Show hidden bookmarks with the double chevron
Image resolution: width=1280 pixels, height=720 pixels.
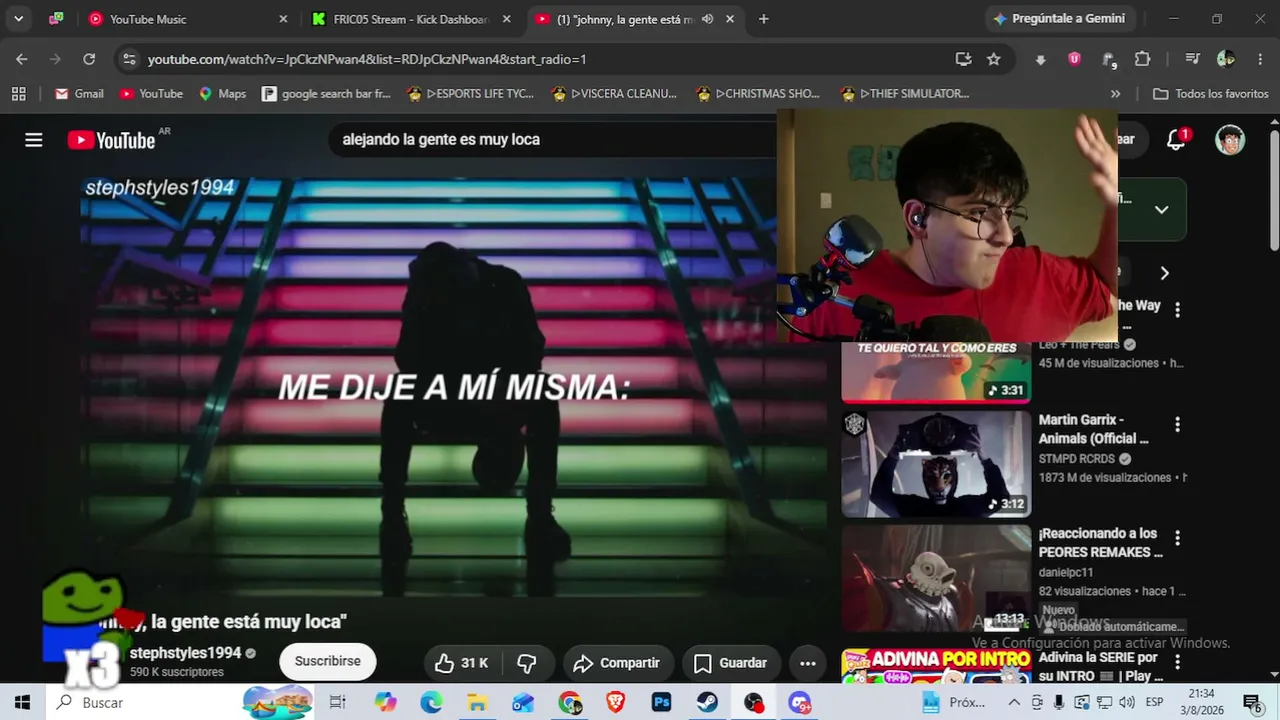click(1115, 94)
